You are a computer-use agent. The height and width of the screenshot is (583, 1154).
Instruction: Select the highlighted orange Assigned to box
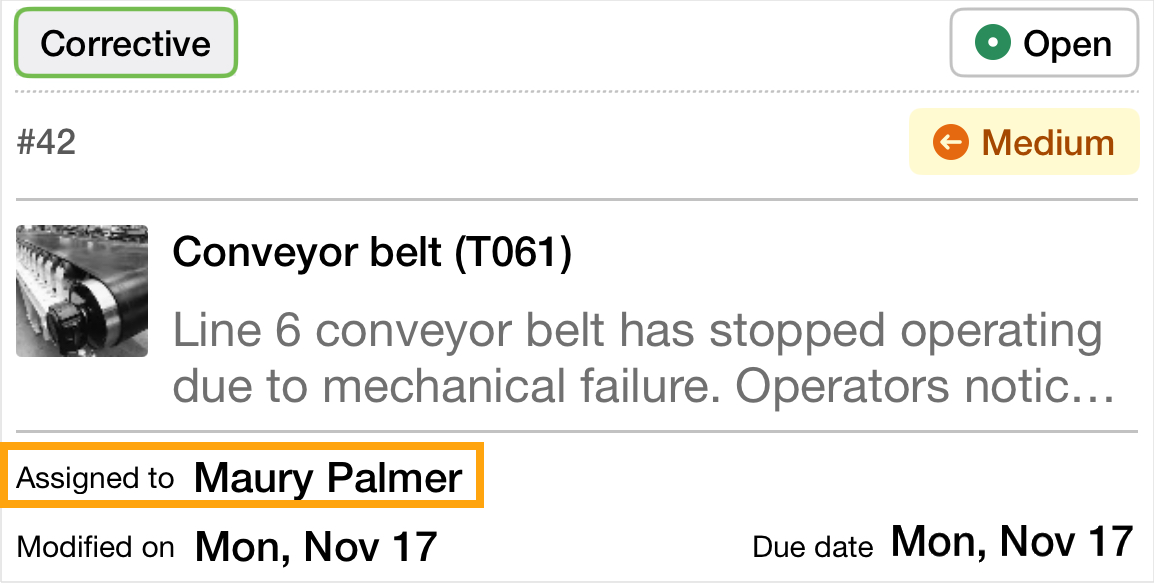coord(242,477)
